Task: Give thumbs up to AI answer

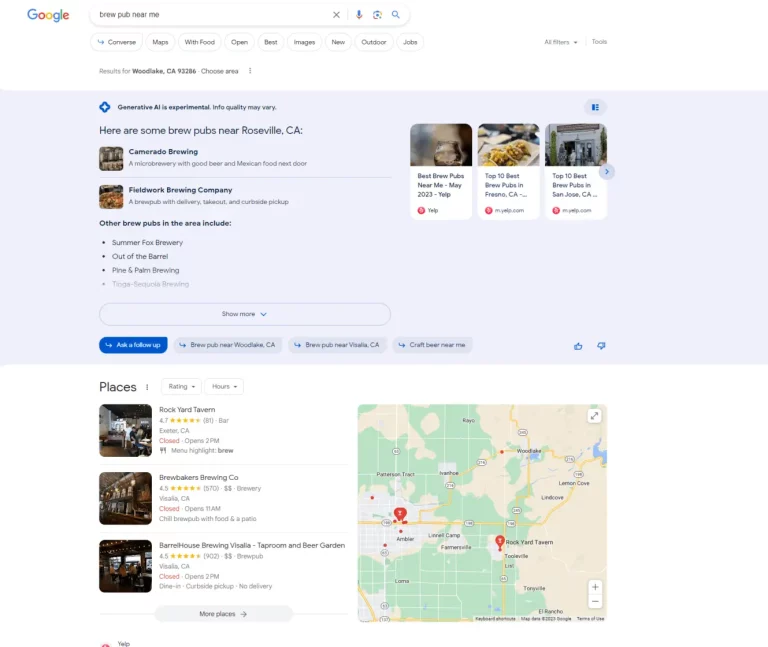Action: click(x=578, y=345)
